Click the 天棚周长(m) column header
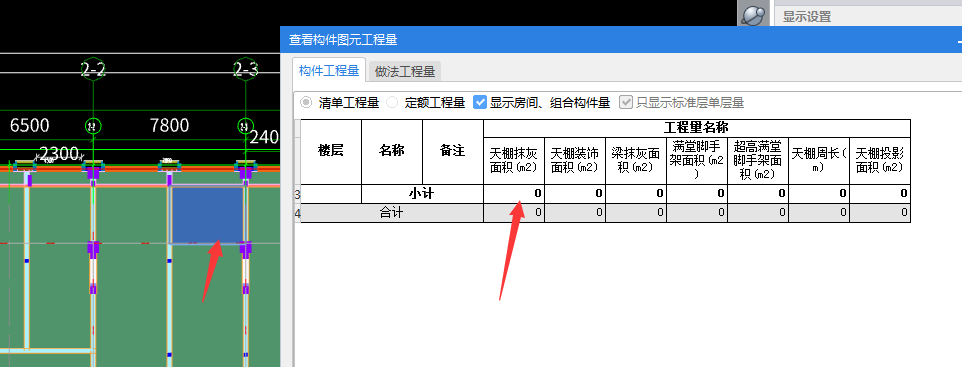The width and height of the screenshot is (962, 367). coord(818,160)
